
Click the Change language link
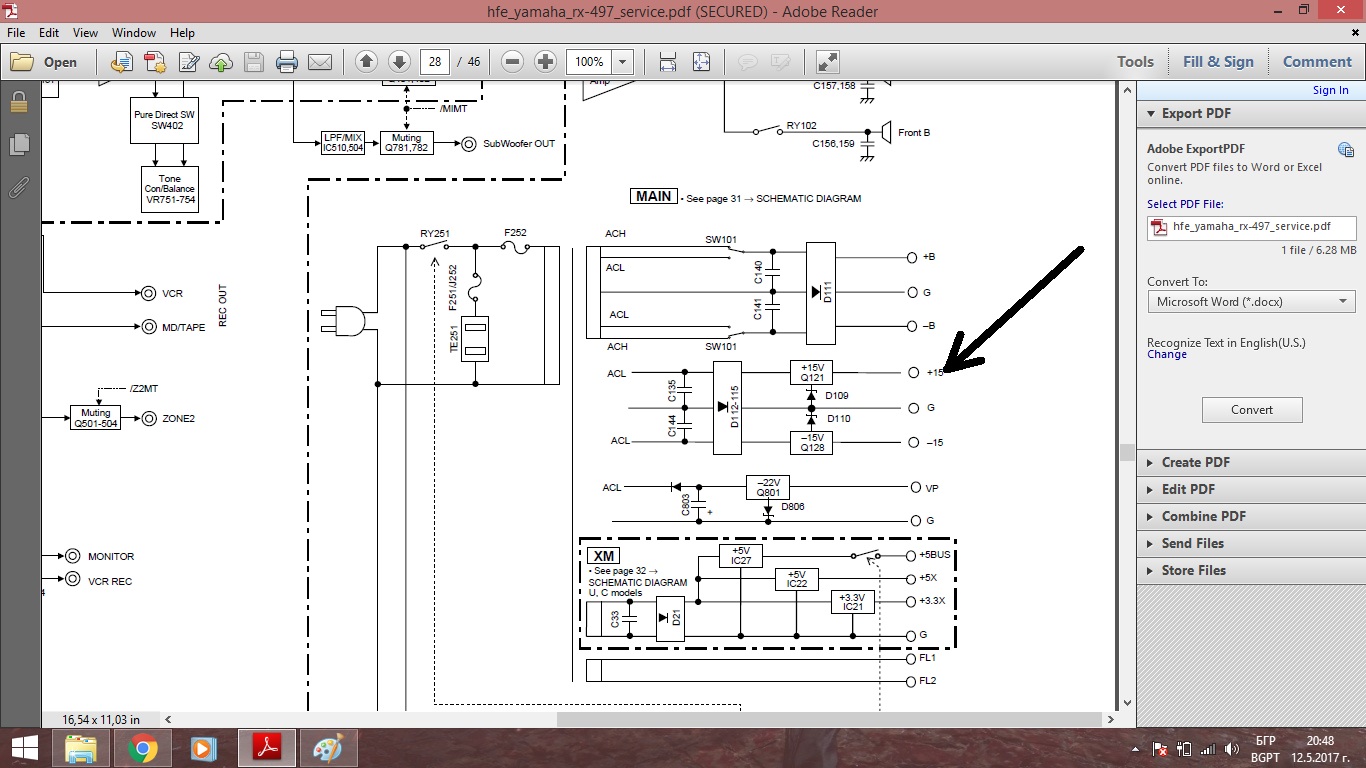[1167, 355]
